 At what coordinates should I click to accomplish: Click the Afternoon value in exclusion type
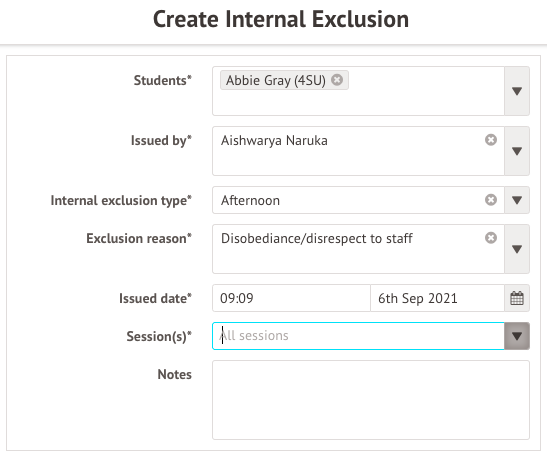250,201
